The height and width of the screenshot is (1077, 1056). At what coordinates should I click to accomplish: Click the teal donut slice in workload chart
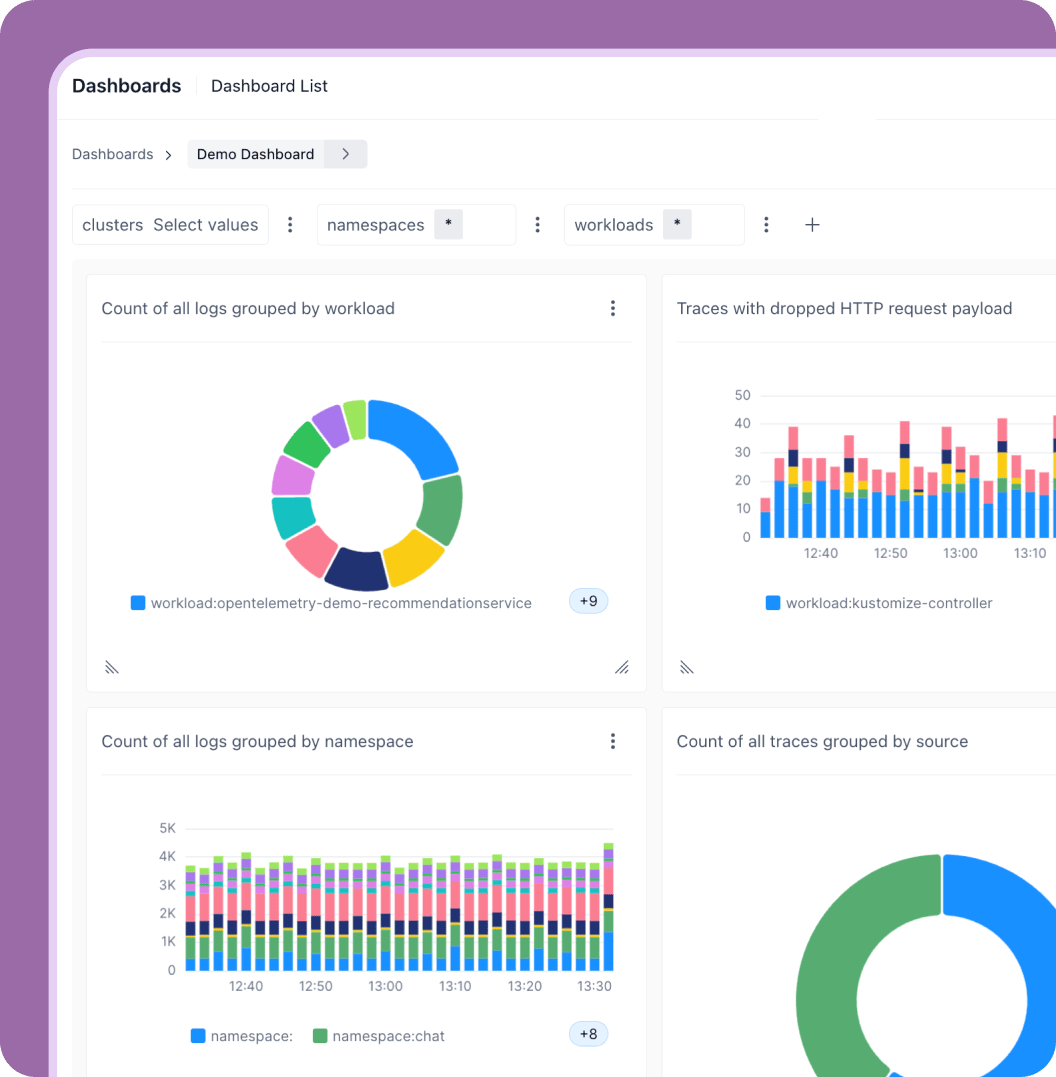[x=293, y=517]
